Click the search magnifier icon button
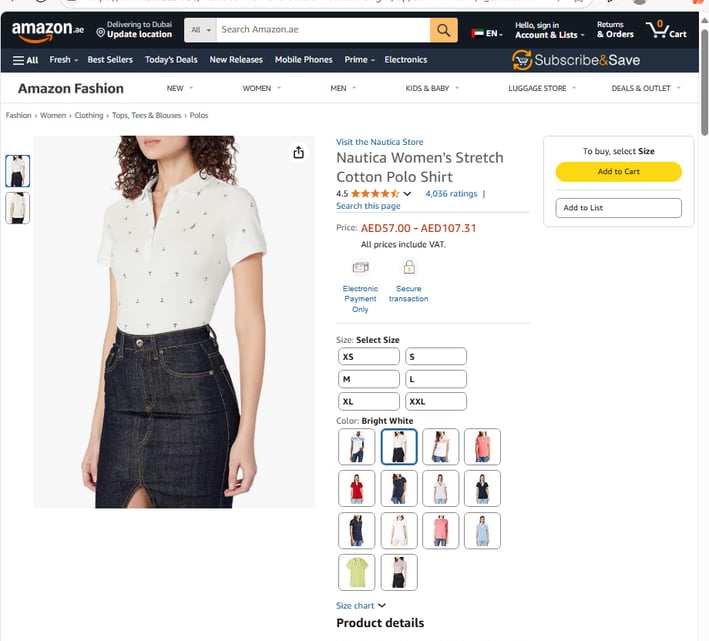Image resolution: width=709 pixels, height=641 pixels. click(x=444, y=30)
